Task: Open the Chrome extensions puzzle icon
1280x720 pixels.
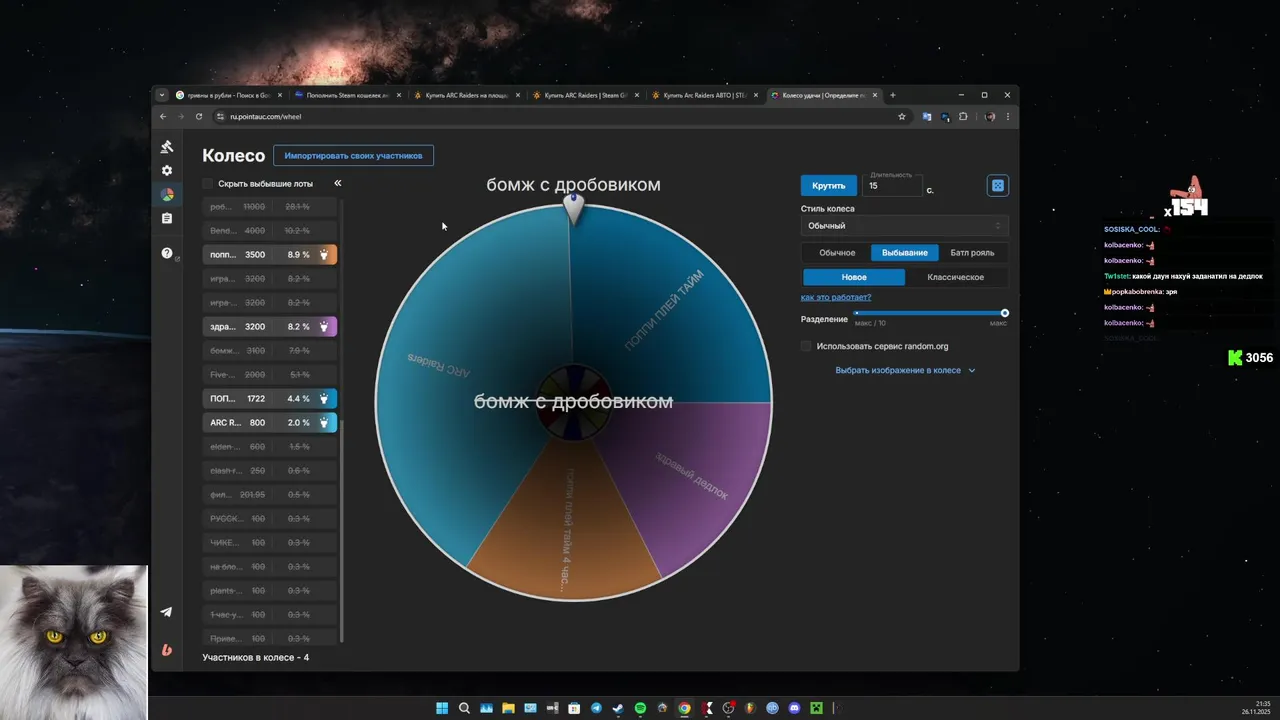Action: tap(963, 117)
